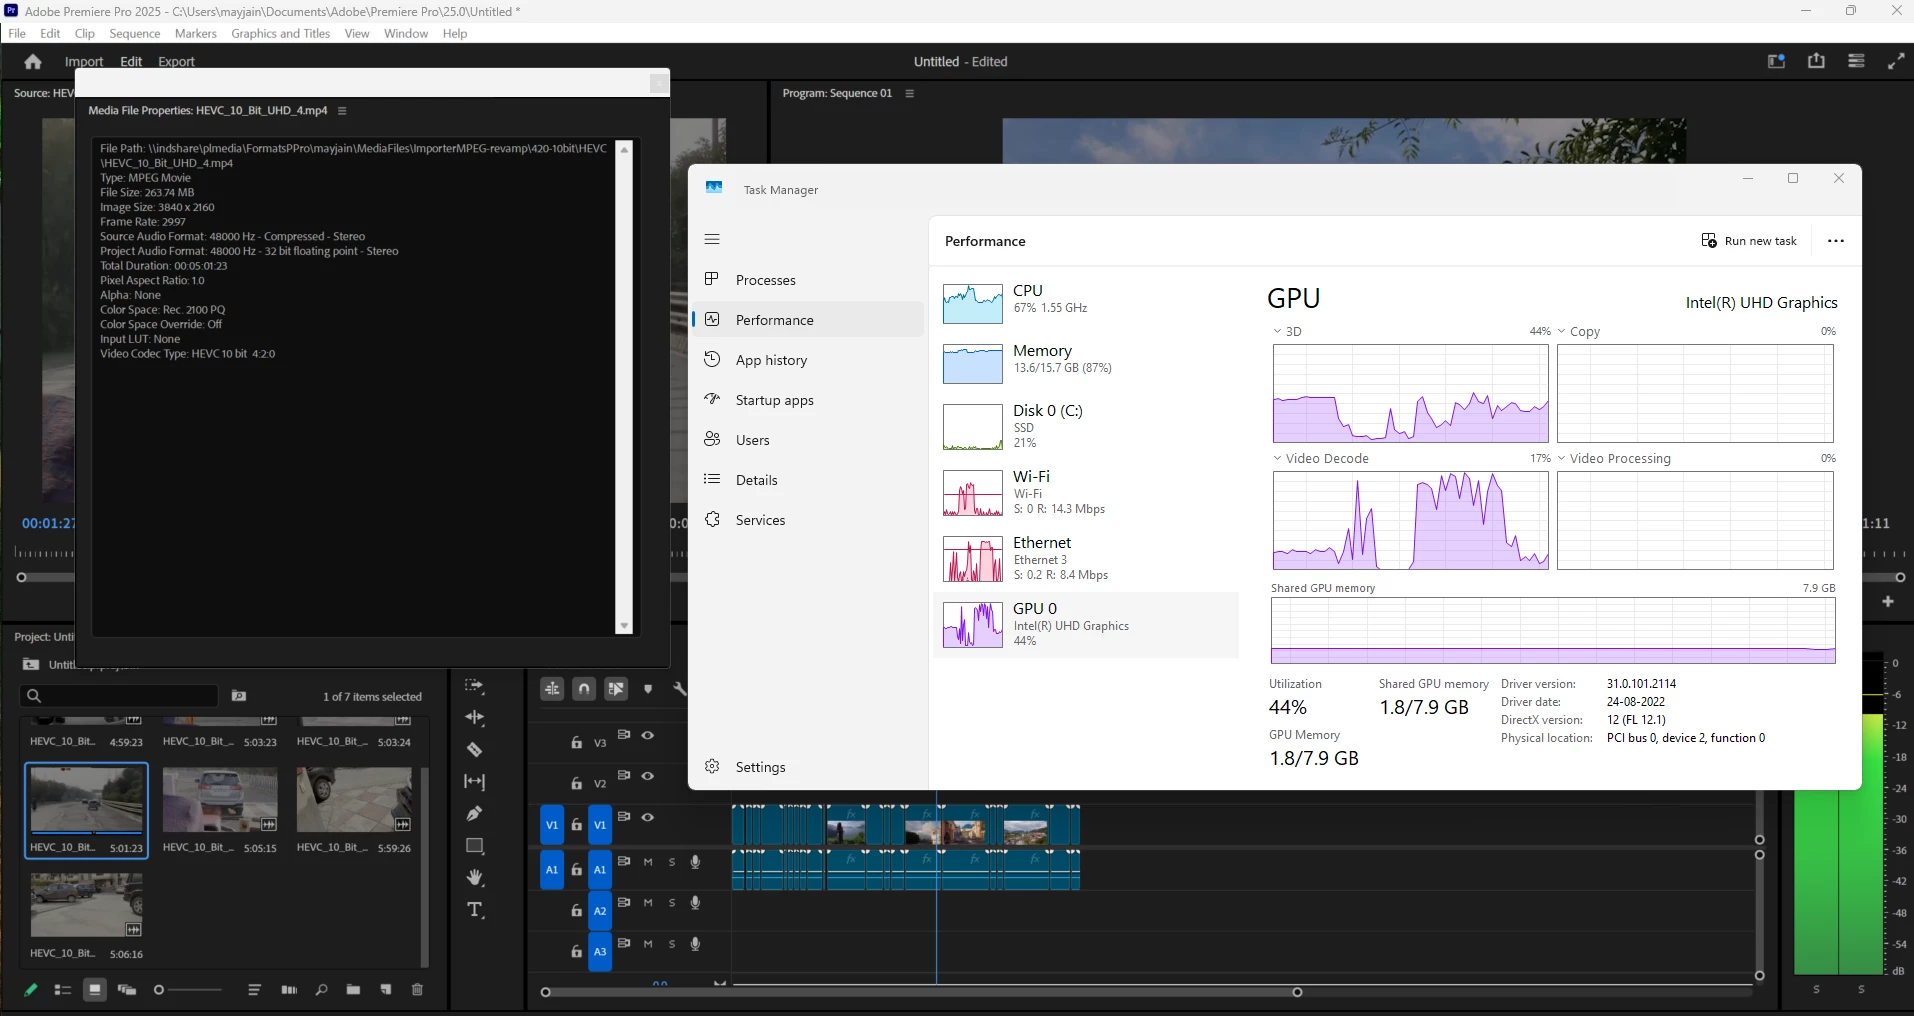The width and height of the screenshot is (1914, 1016).
Task: Click the Quick Export icon
Action: pos(1816,62)
